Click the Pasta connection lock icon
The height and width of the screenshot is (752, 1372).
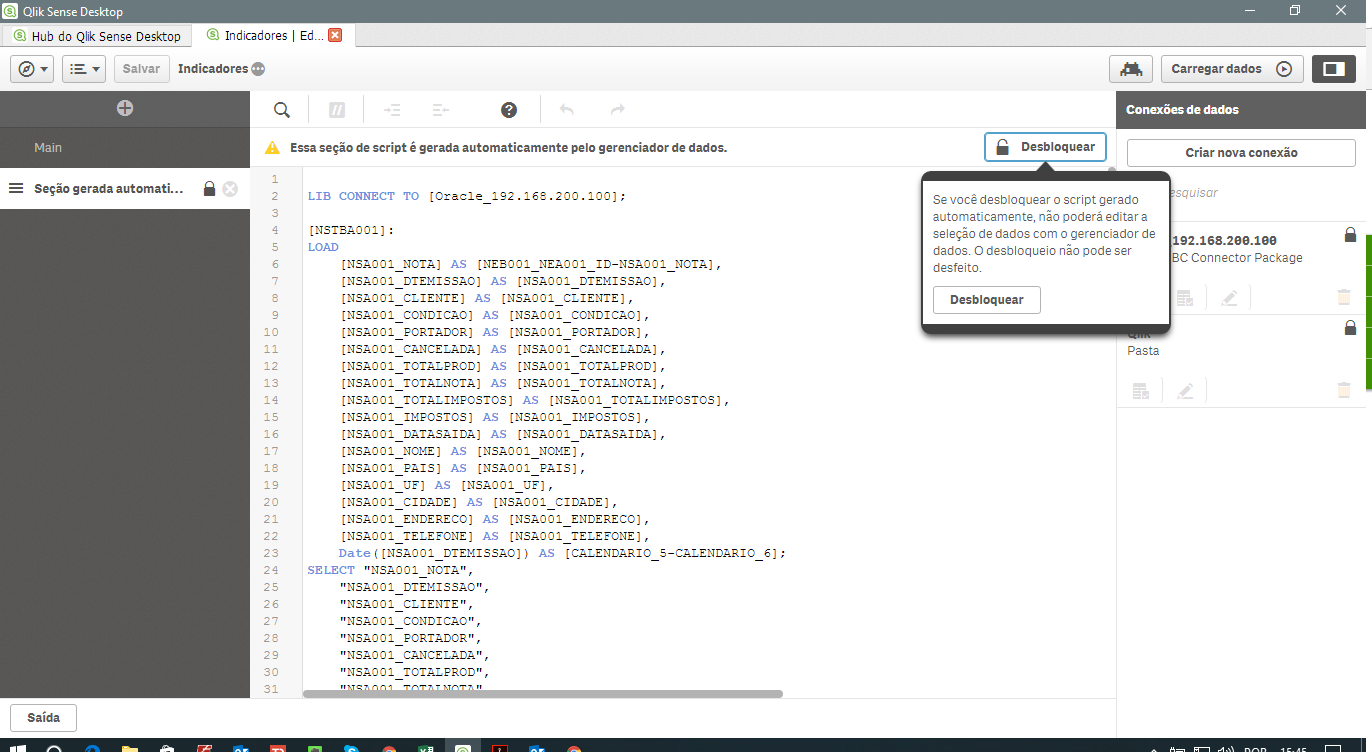click(1350, 327)
